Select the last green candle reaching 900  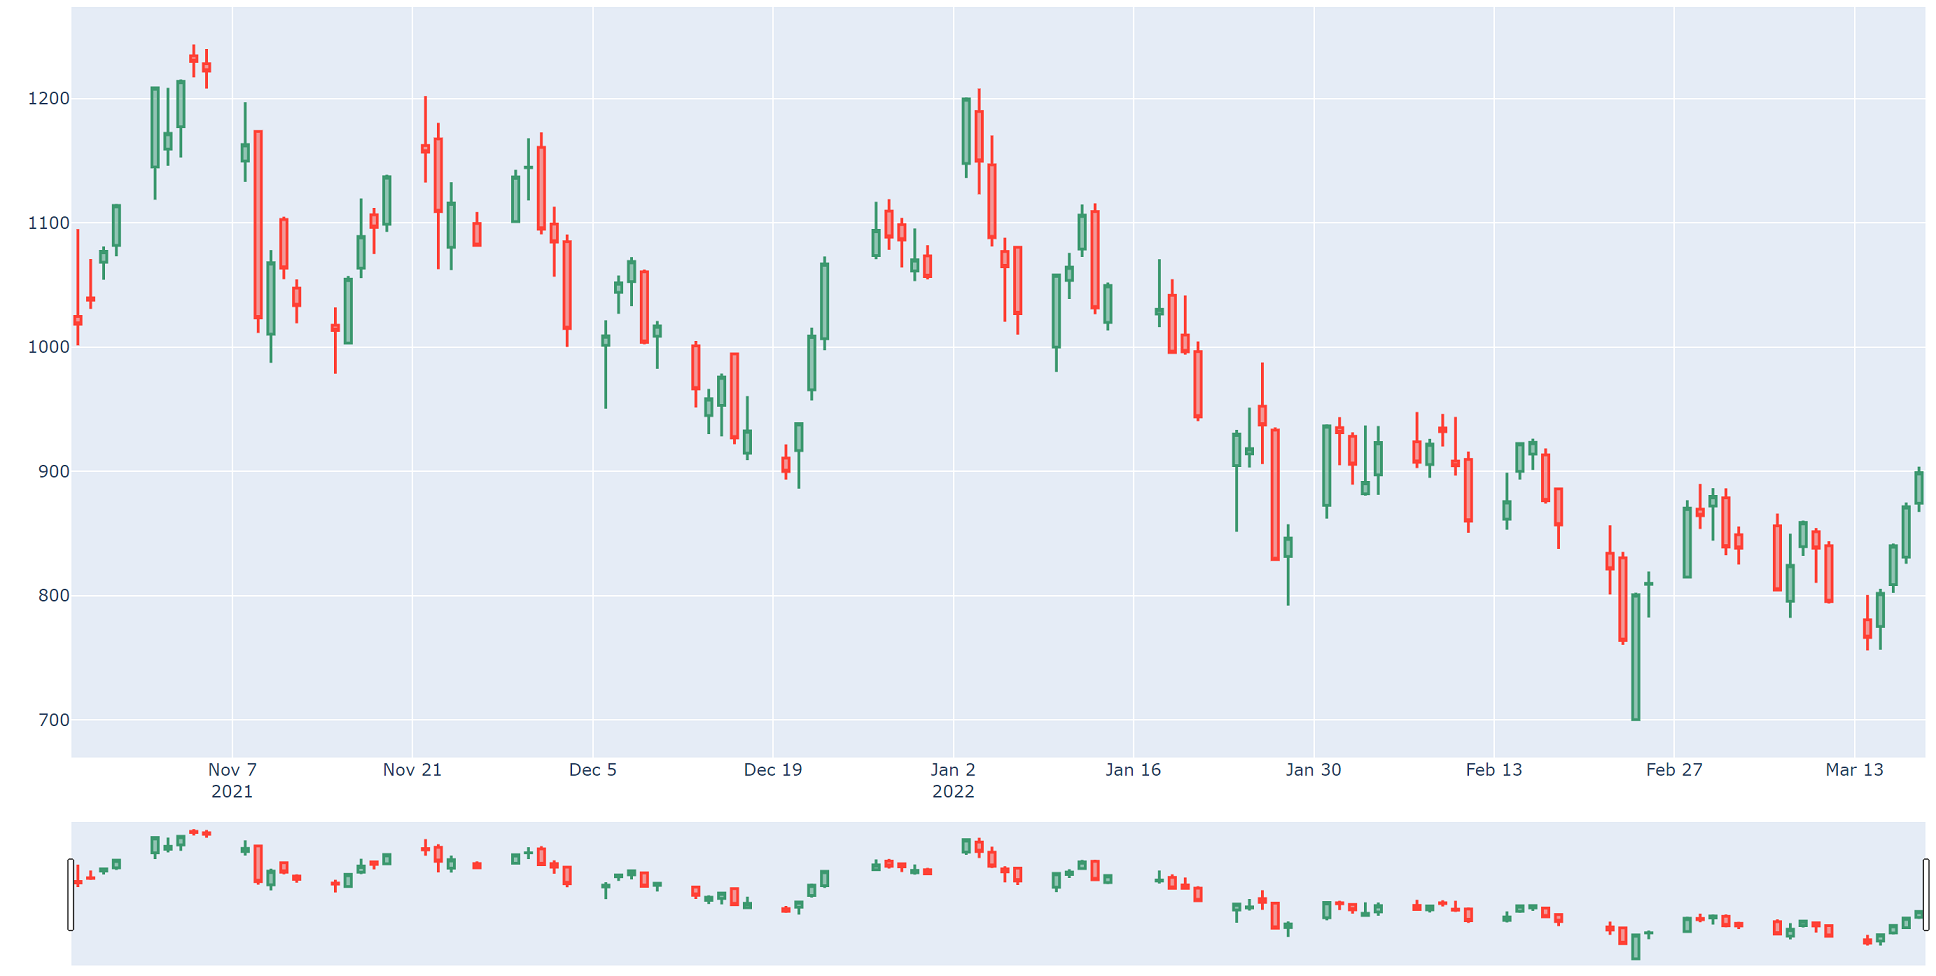(1919, 488)
